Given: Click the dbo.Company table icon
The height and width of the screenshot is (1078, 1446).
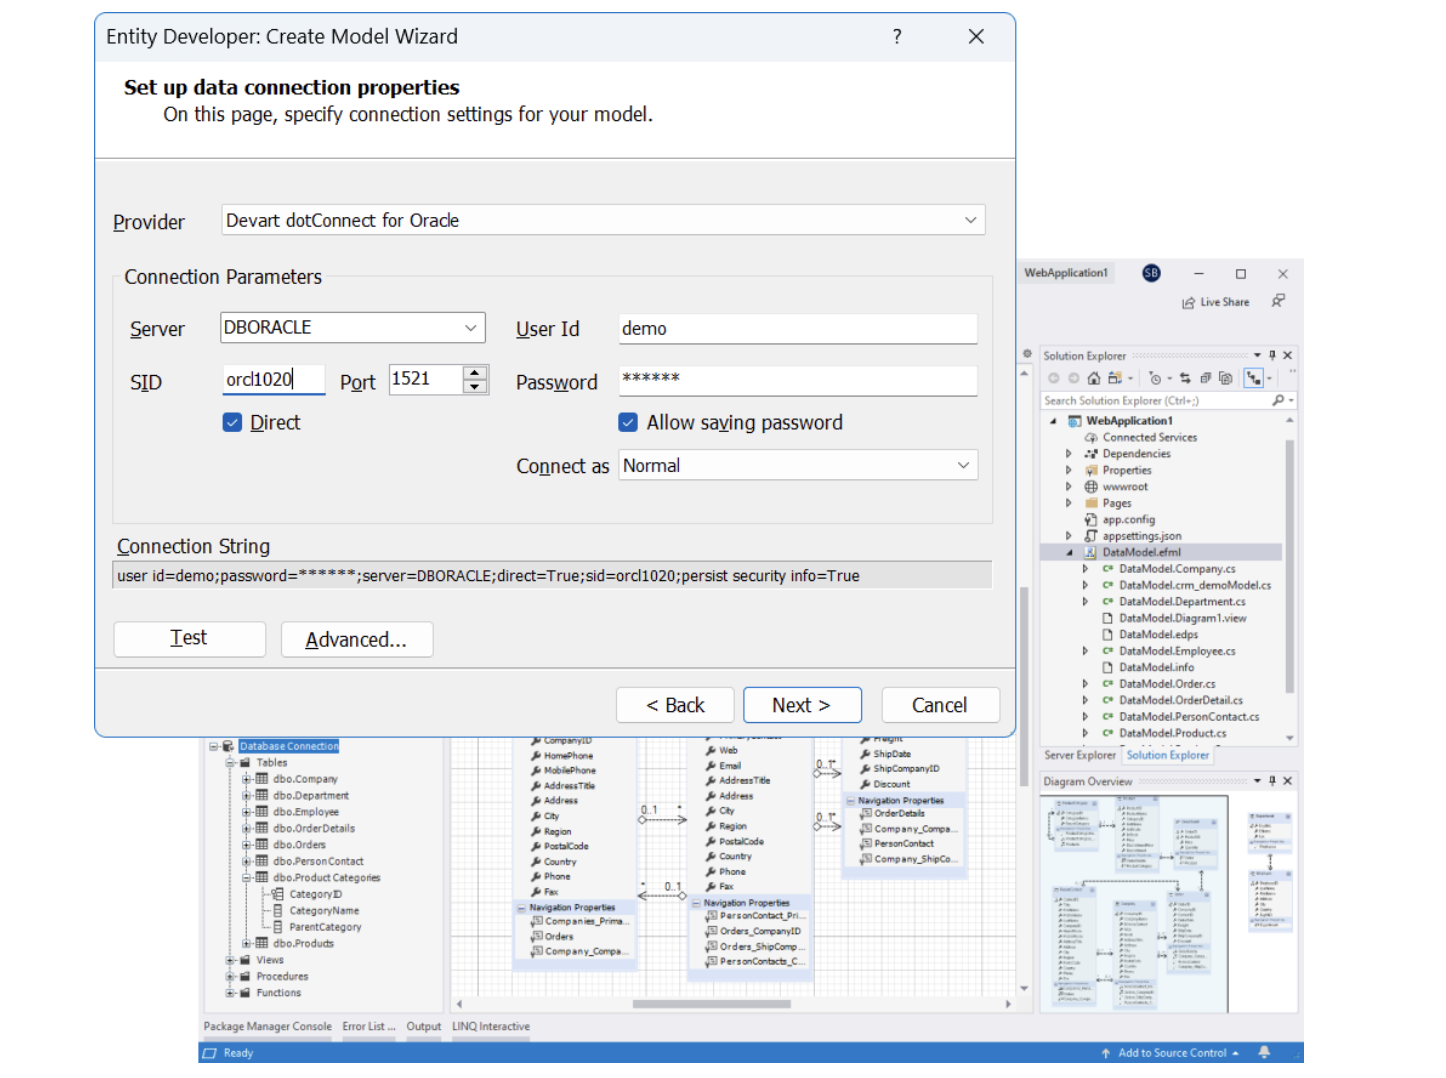Looking at the screenshot, I should click(x=262, y=779).
